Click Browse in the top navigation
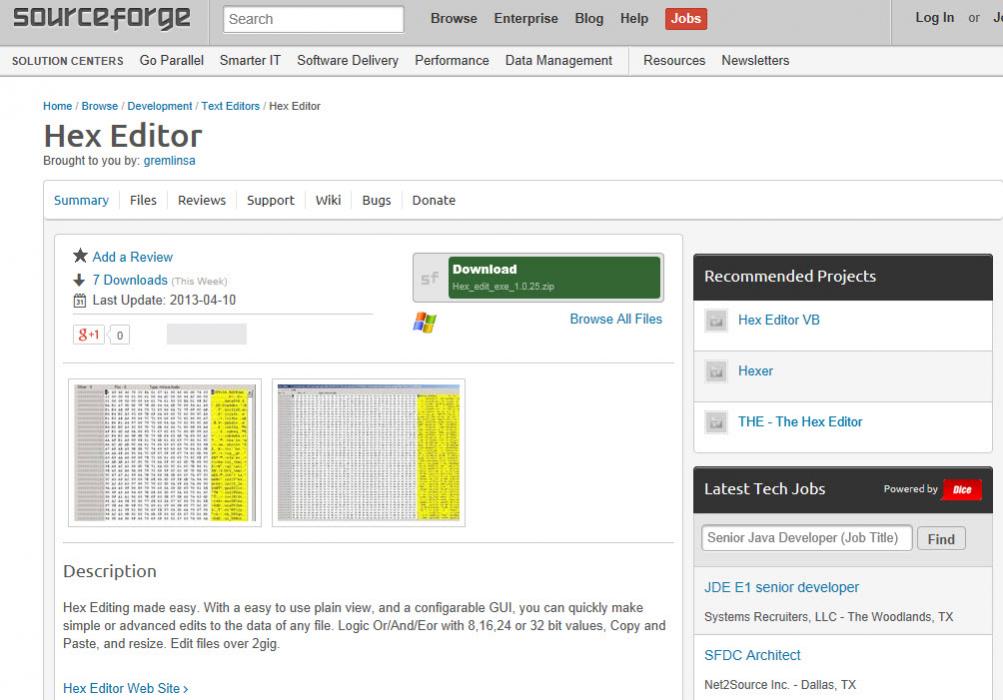 (454, 19)
